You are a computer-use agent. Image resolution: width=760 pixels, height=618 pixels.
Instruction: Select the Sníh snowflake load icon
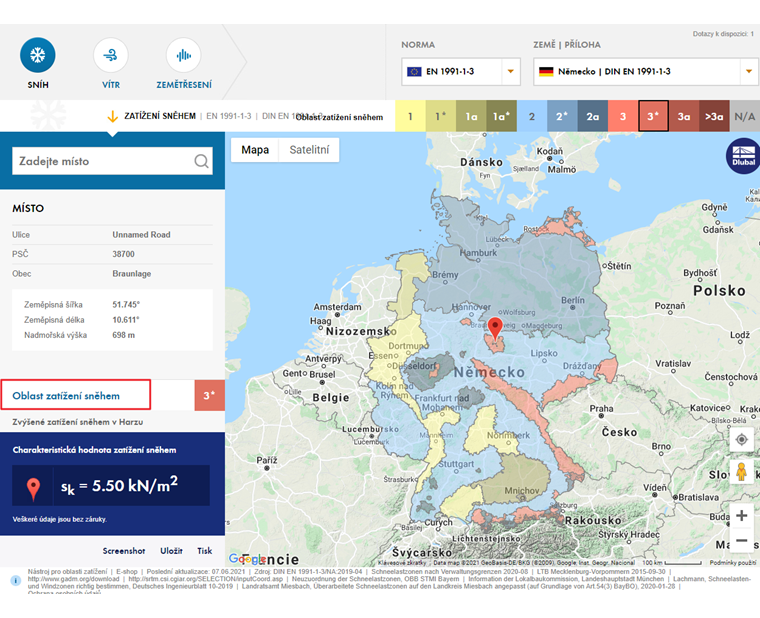click(38, 55)
